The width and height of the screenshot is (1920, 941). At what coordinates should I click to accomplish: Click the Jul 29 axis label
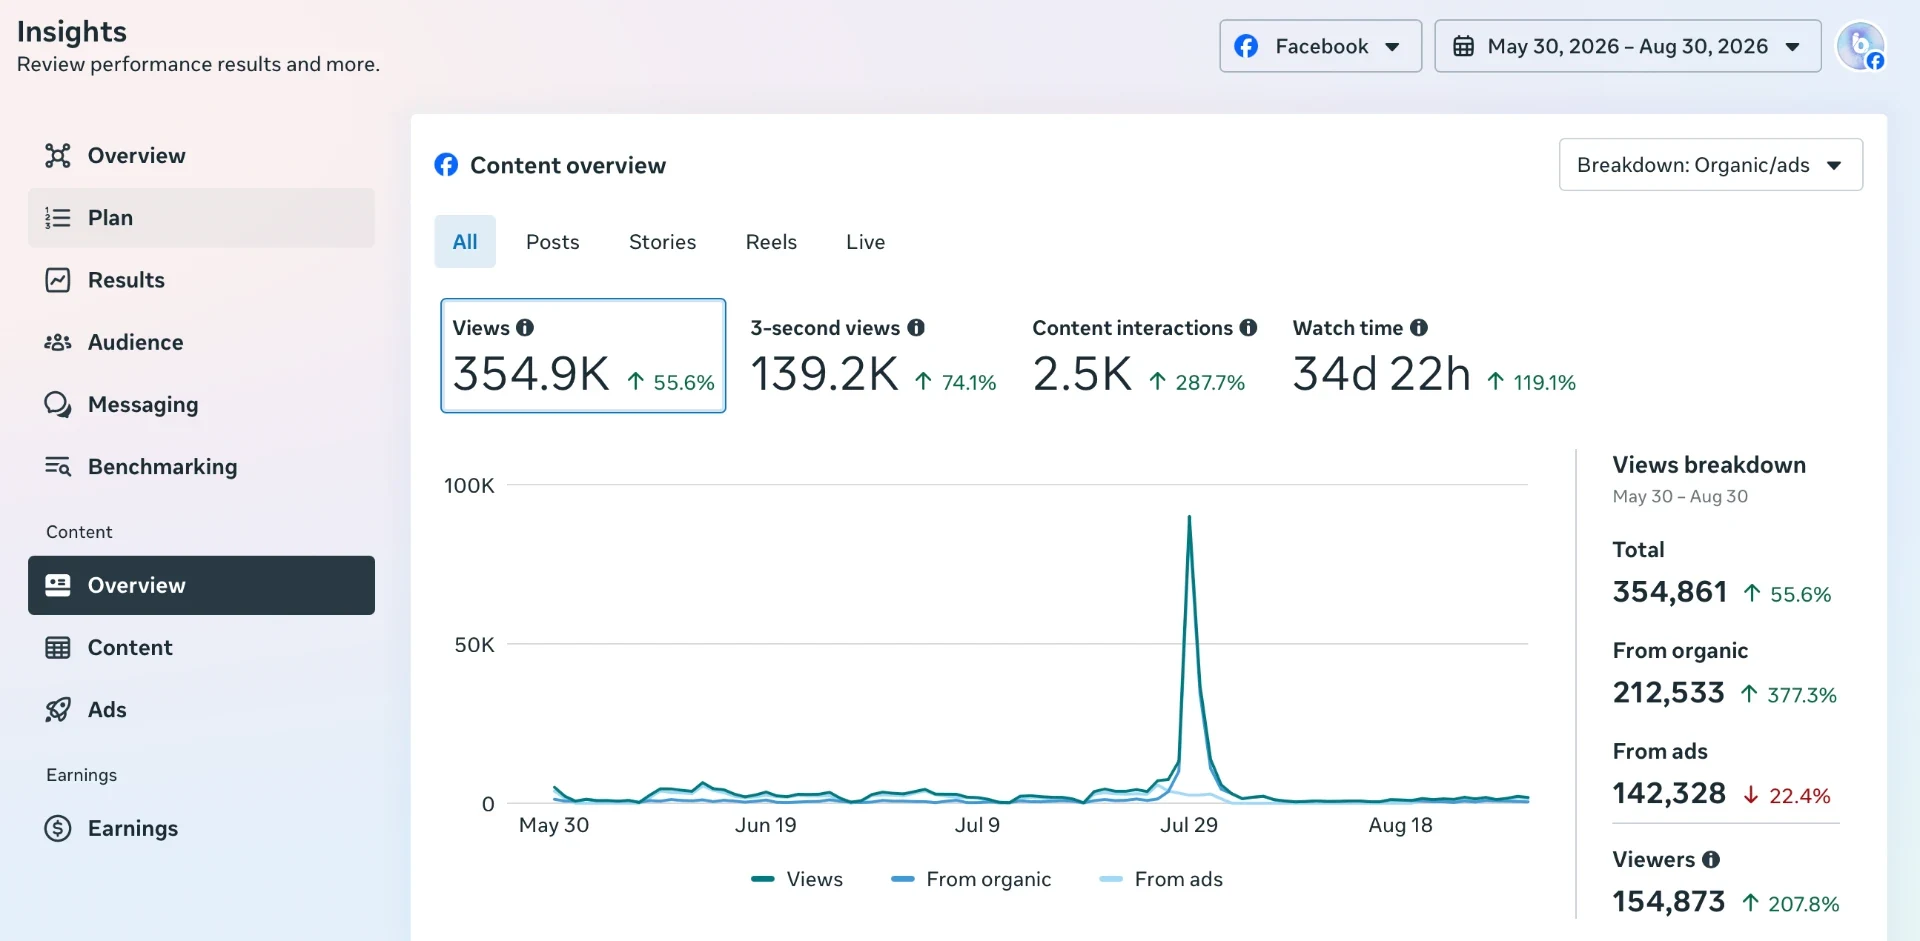[x=1189, y=825]
